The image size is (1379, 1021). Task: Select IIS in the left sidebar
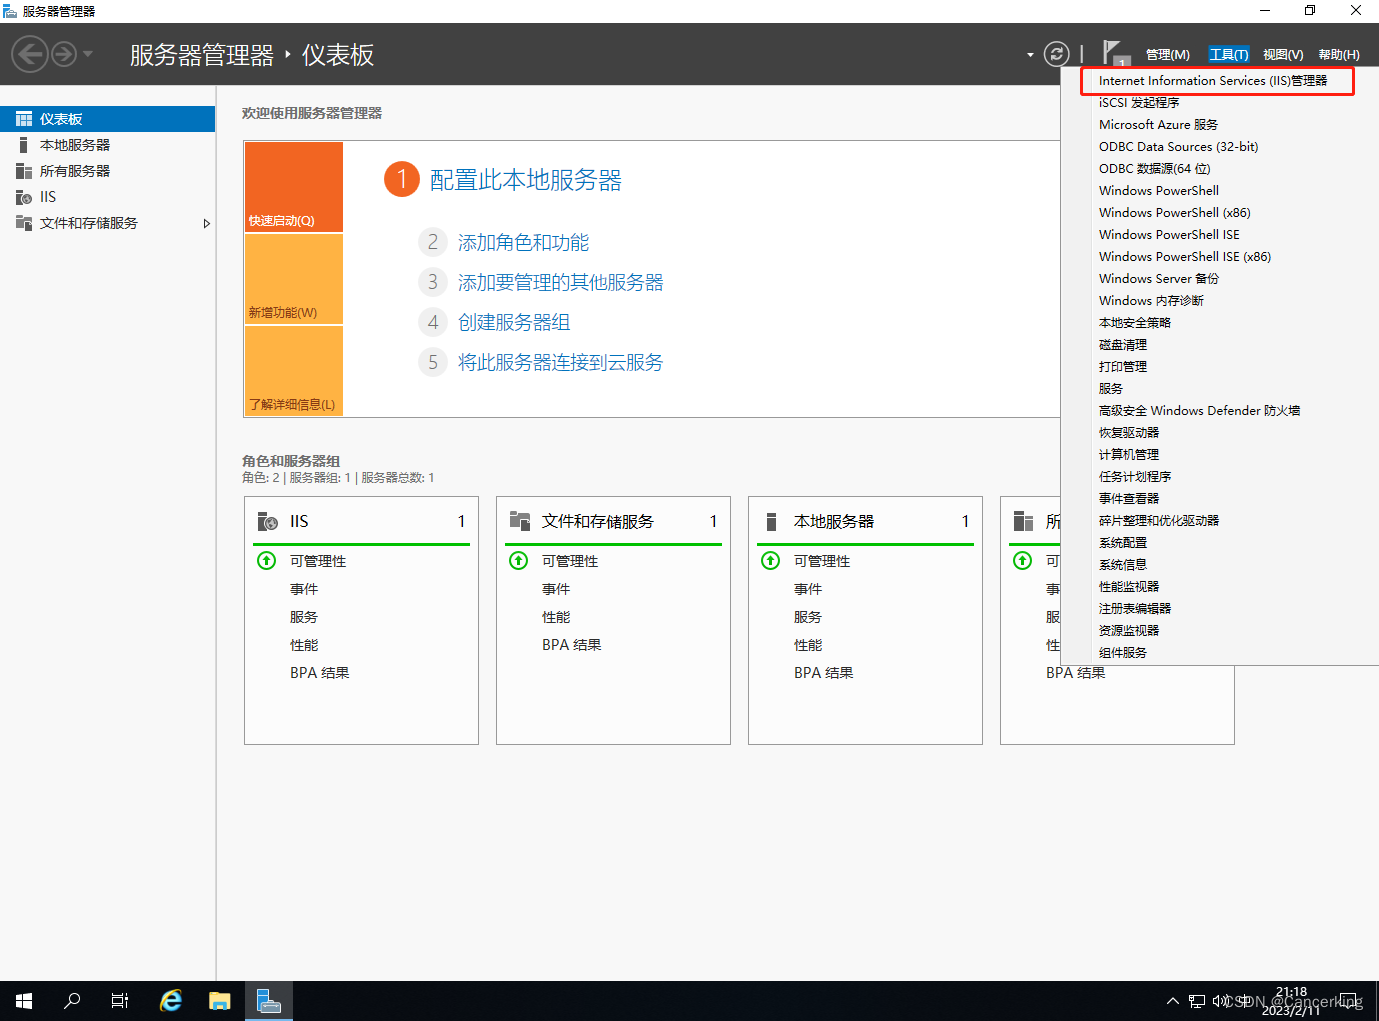point(107,197)
